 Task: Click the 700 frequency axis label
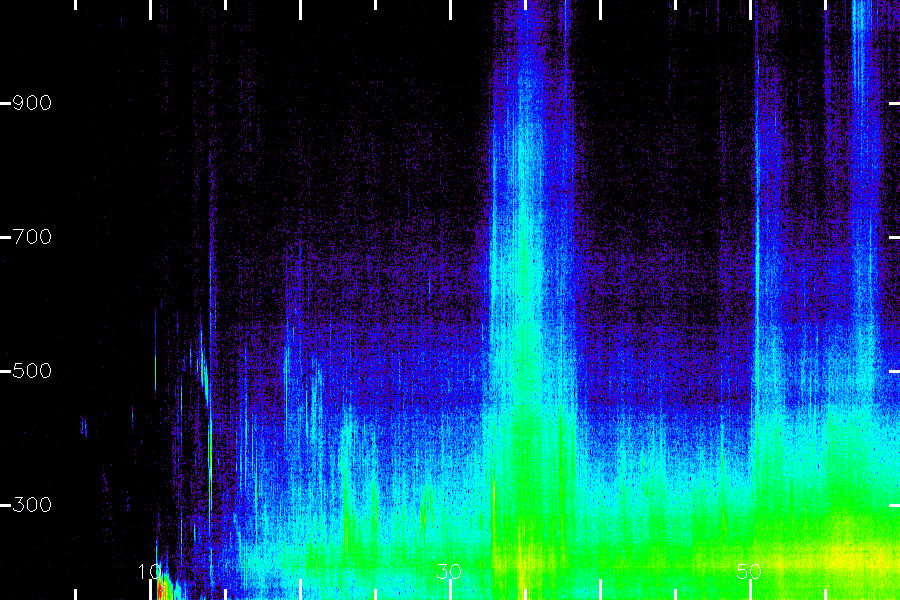pyautogui.click(x=32, y=237)
